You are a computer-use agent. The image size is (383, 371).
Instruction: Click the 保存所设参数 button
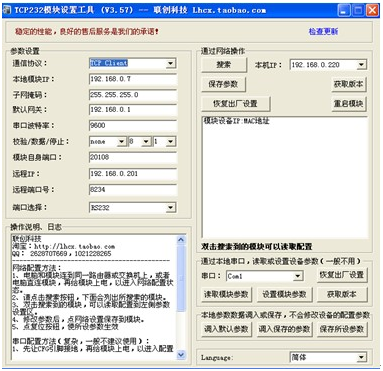point(342,329)
